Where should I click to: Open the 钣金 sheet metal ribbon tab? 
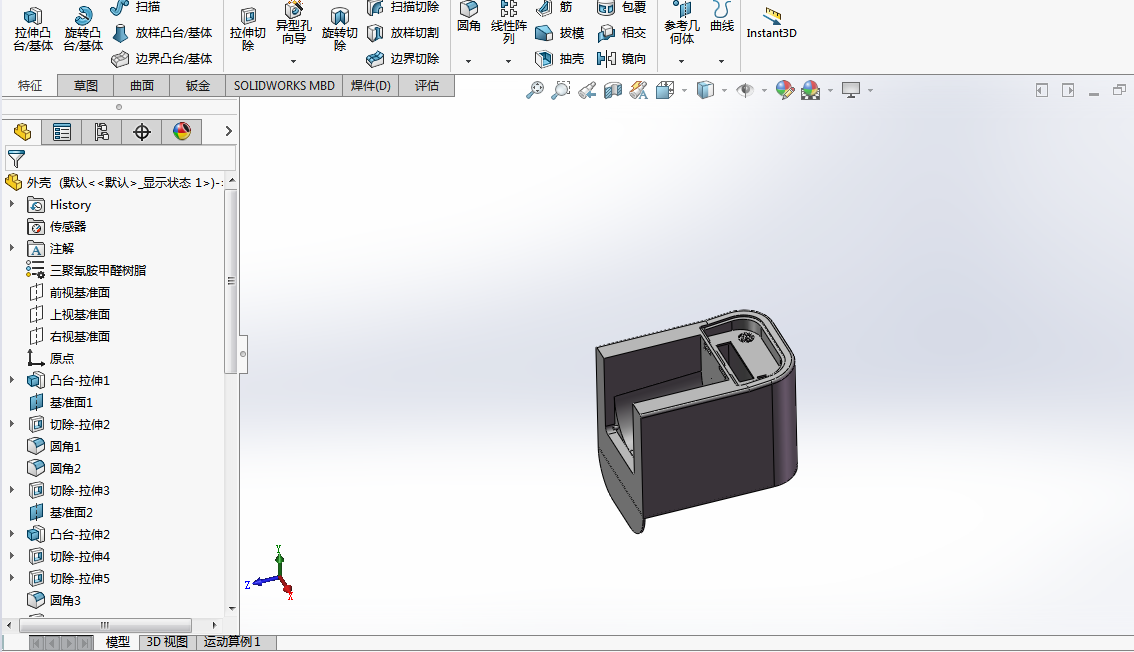coord(197,85)
